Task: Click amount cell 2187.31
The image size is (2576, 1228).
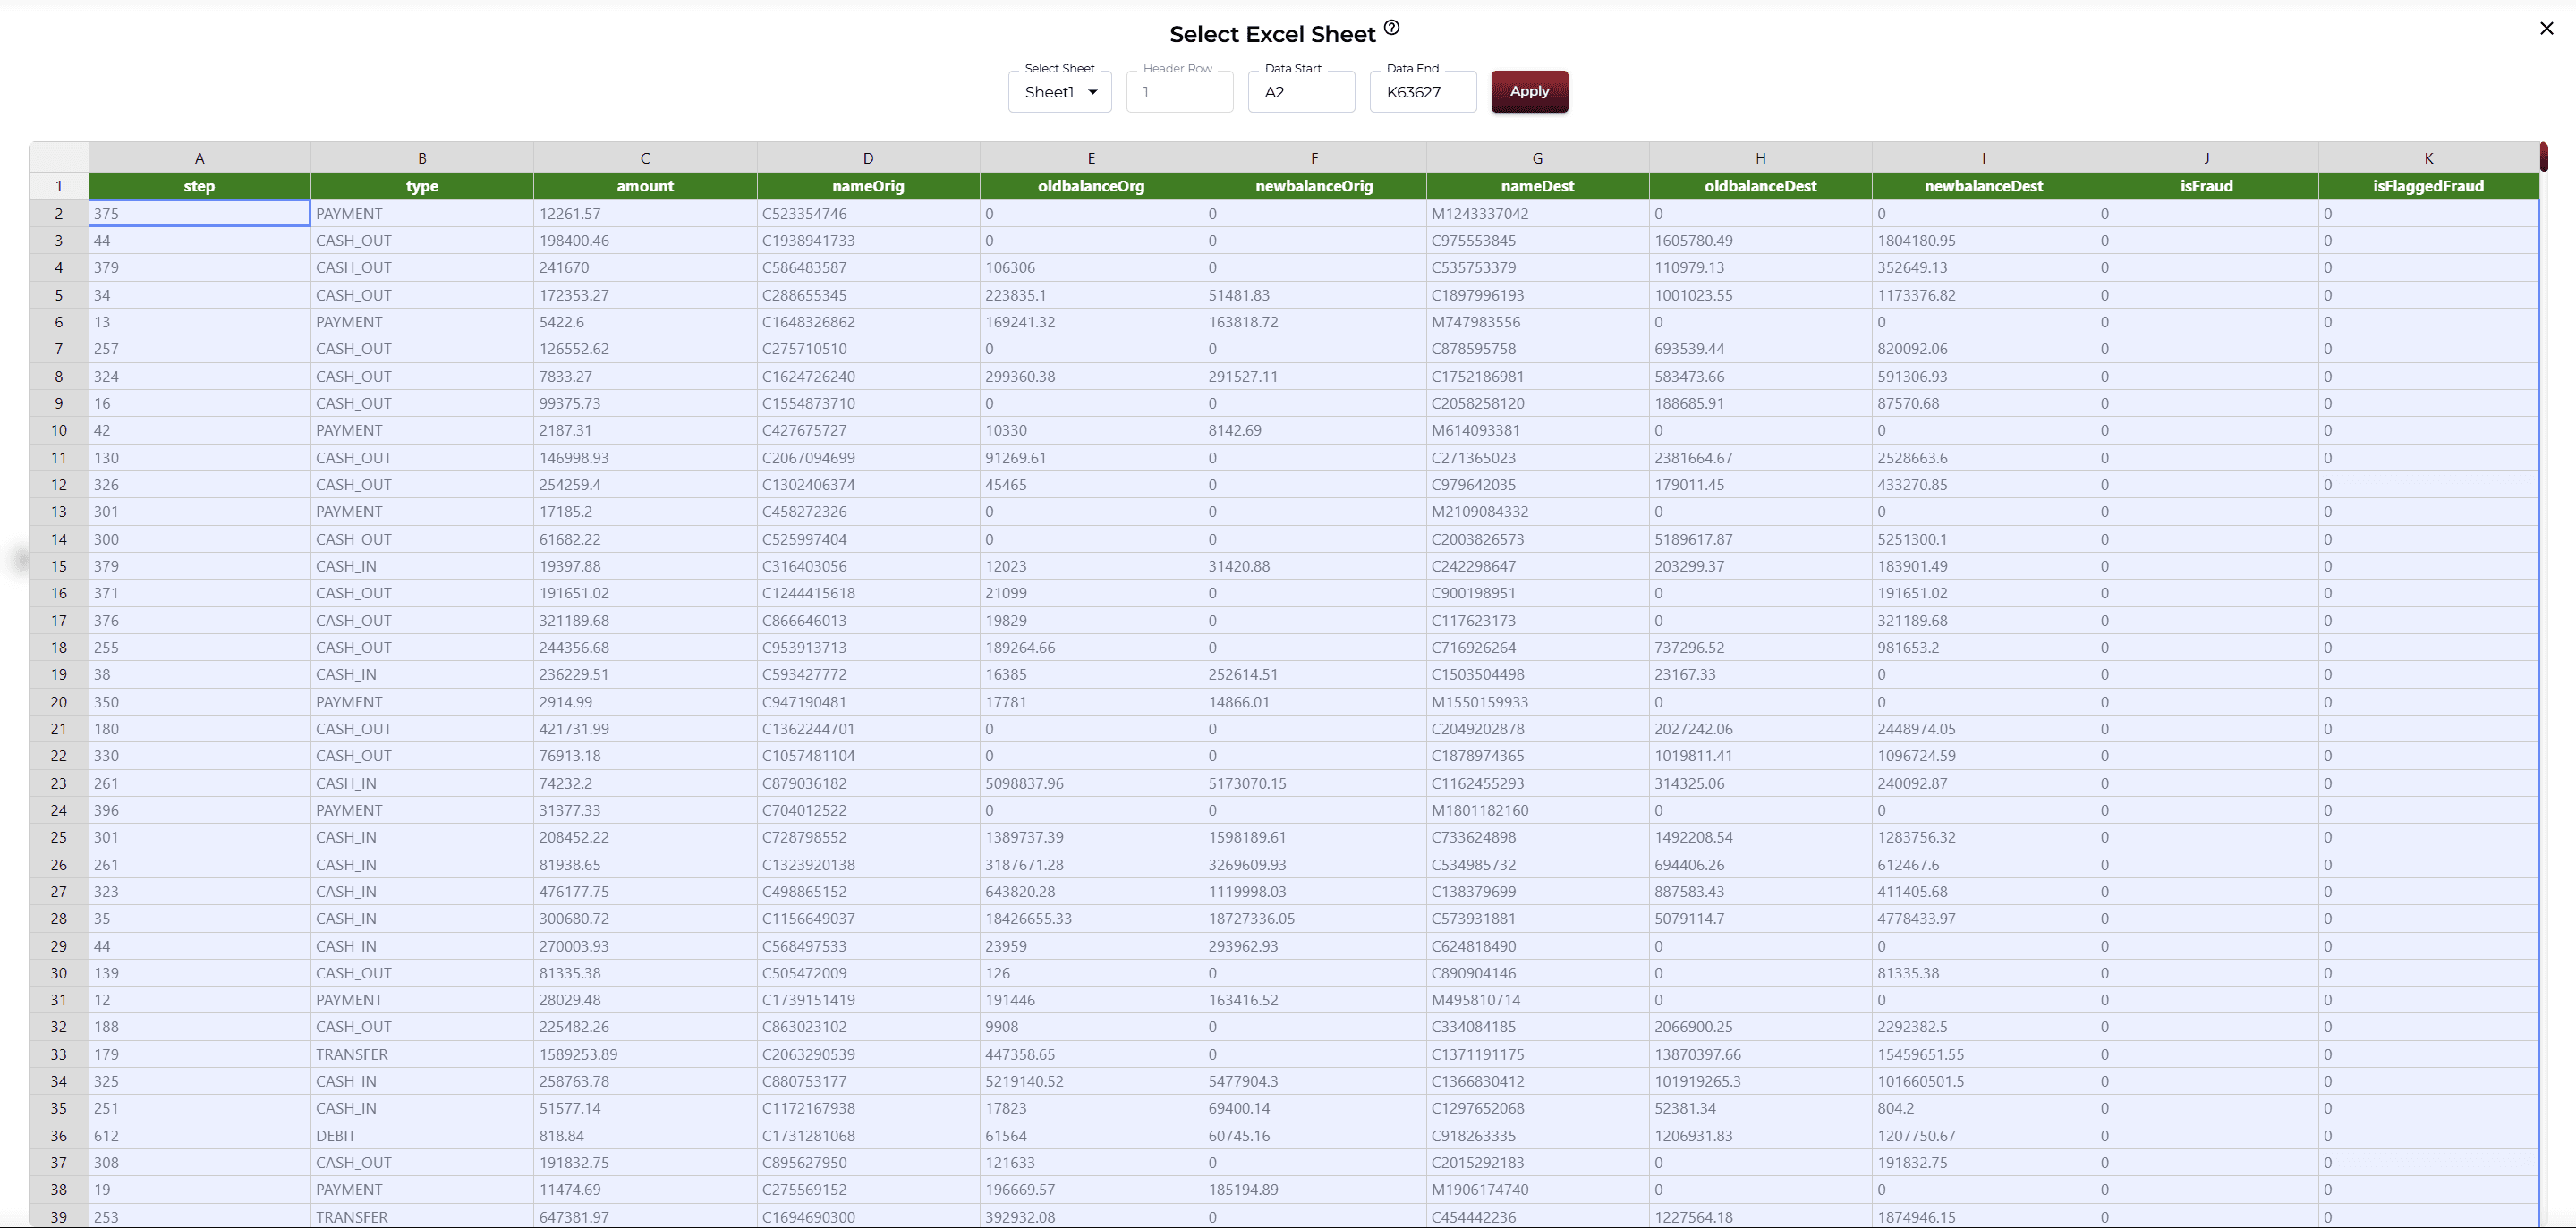Action: [645, 430]
